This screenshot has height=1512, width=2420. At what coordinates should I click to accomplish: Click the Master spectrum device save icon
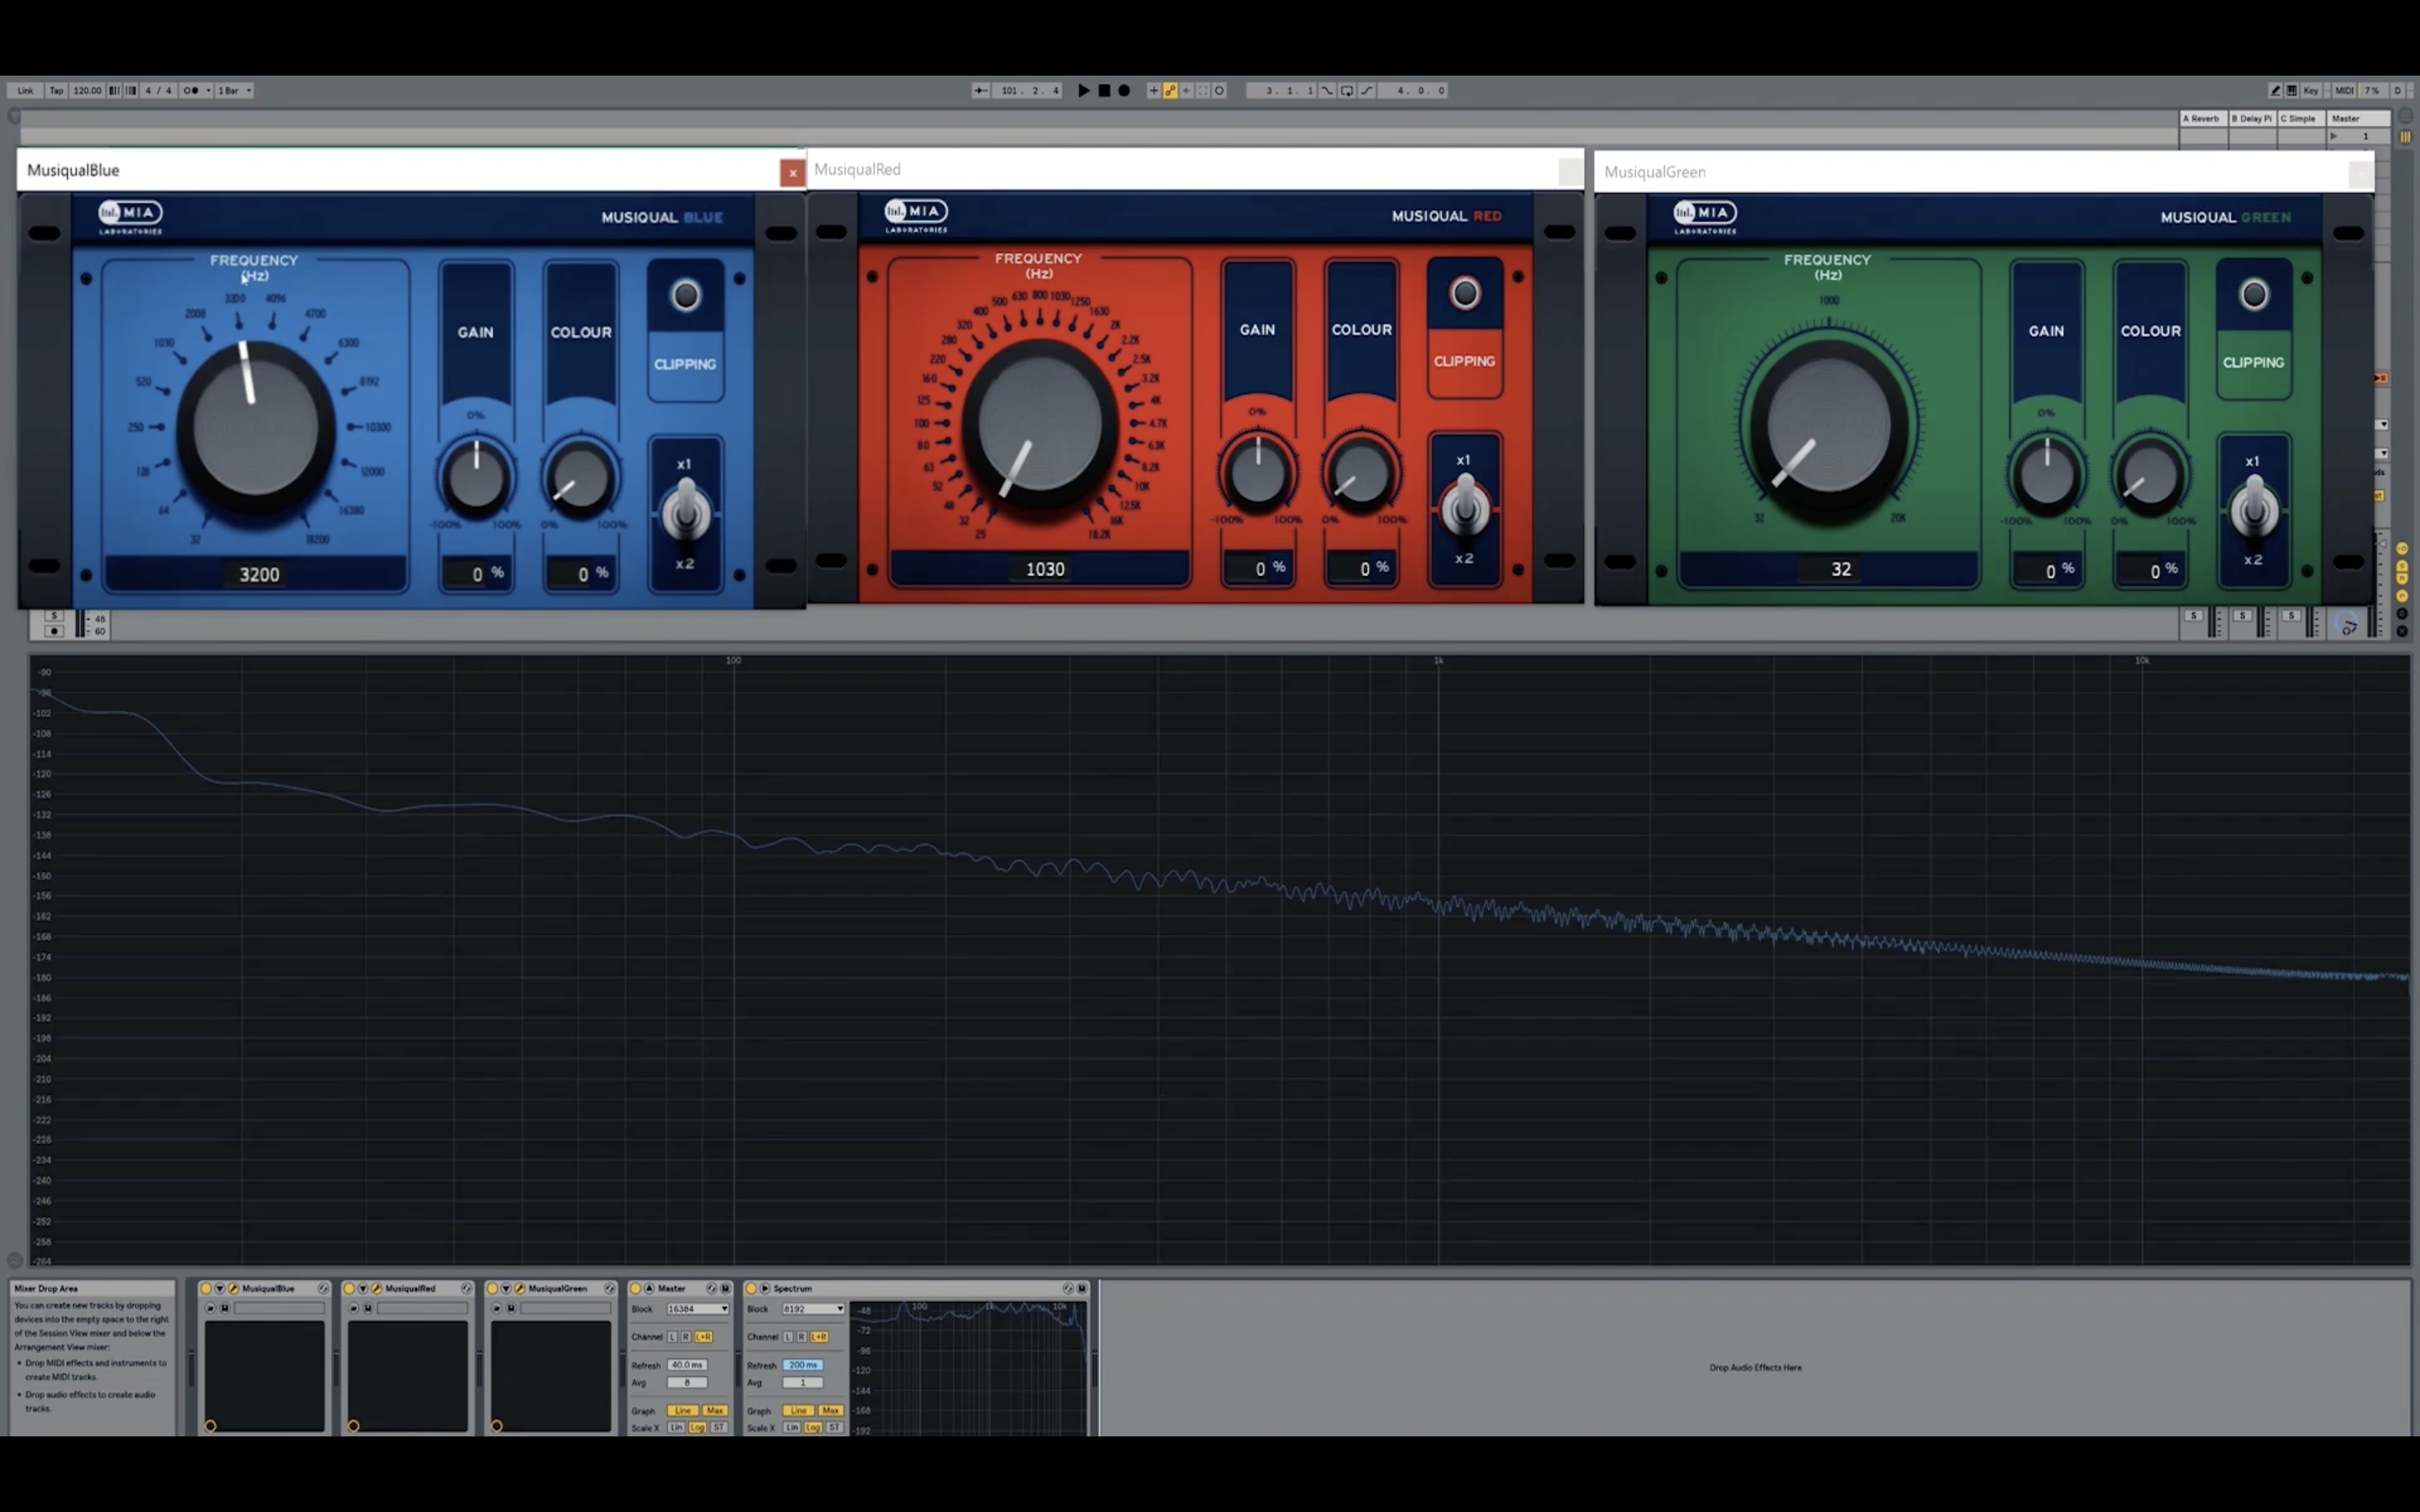point(725,1288)
